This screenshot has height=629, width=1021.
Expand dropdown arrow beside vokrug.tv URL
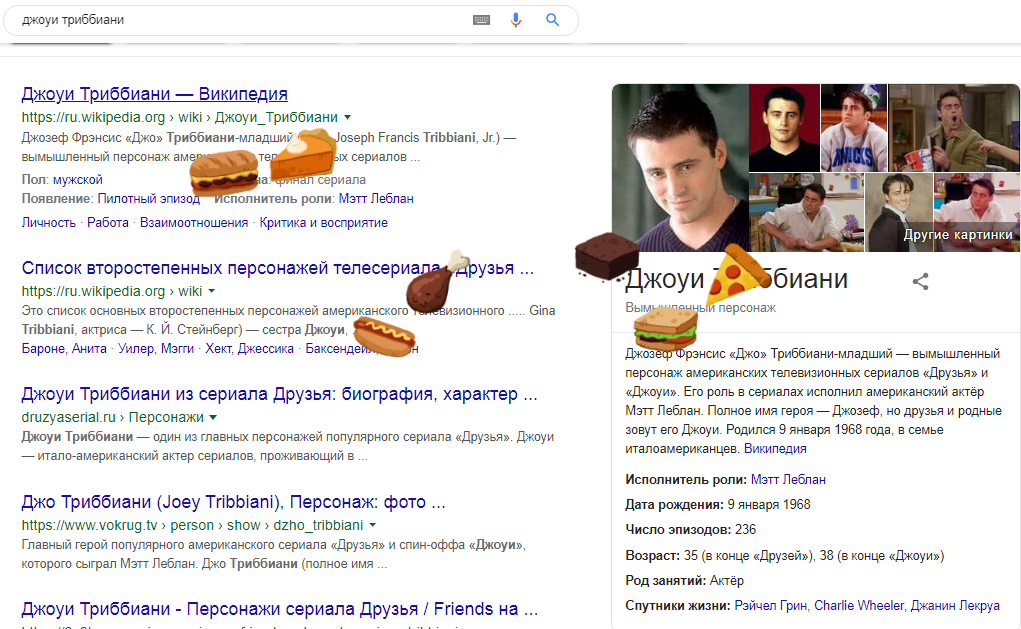[372, 525]
